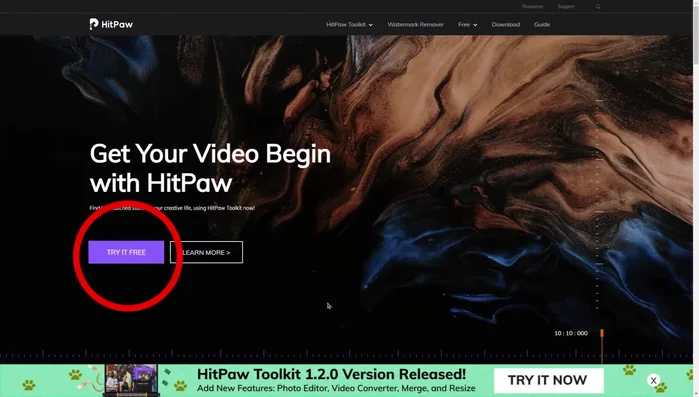Viewport: 699px width, 397px height.
Task: Expand the HitPaw Toolkit menu
Action: [349, 25]
